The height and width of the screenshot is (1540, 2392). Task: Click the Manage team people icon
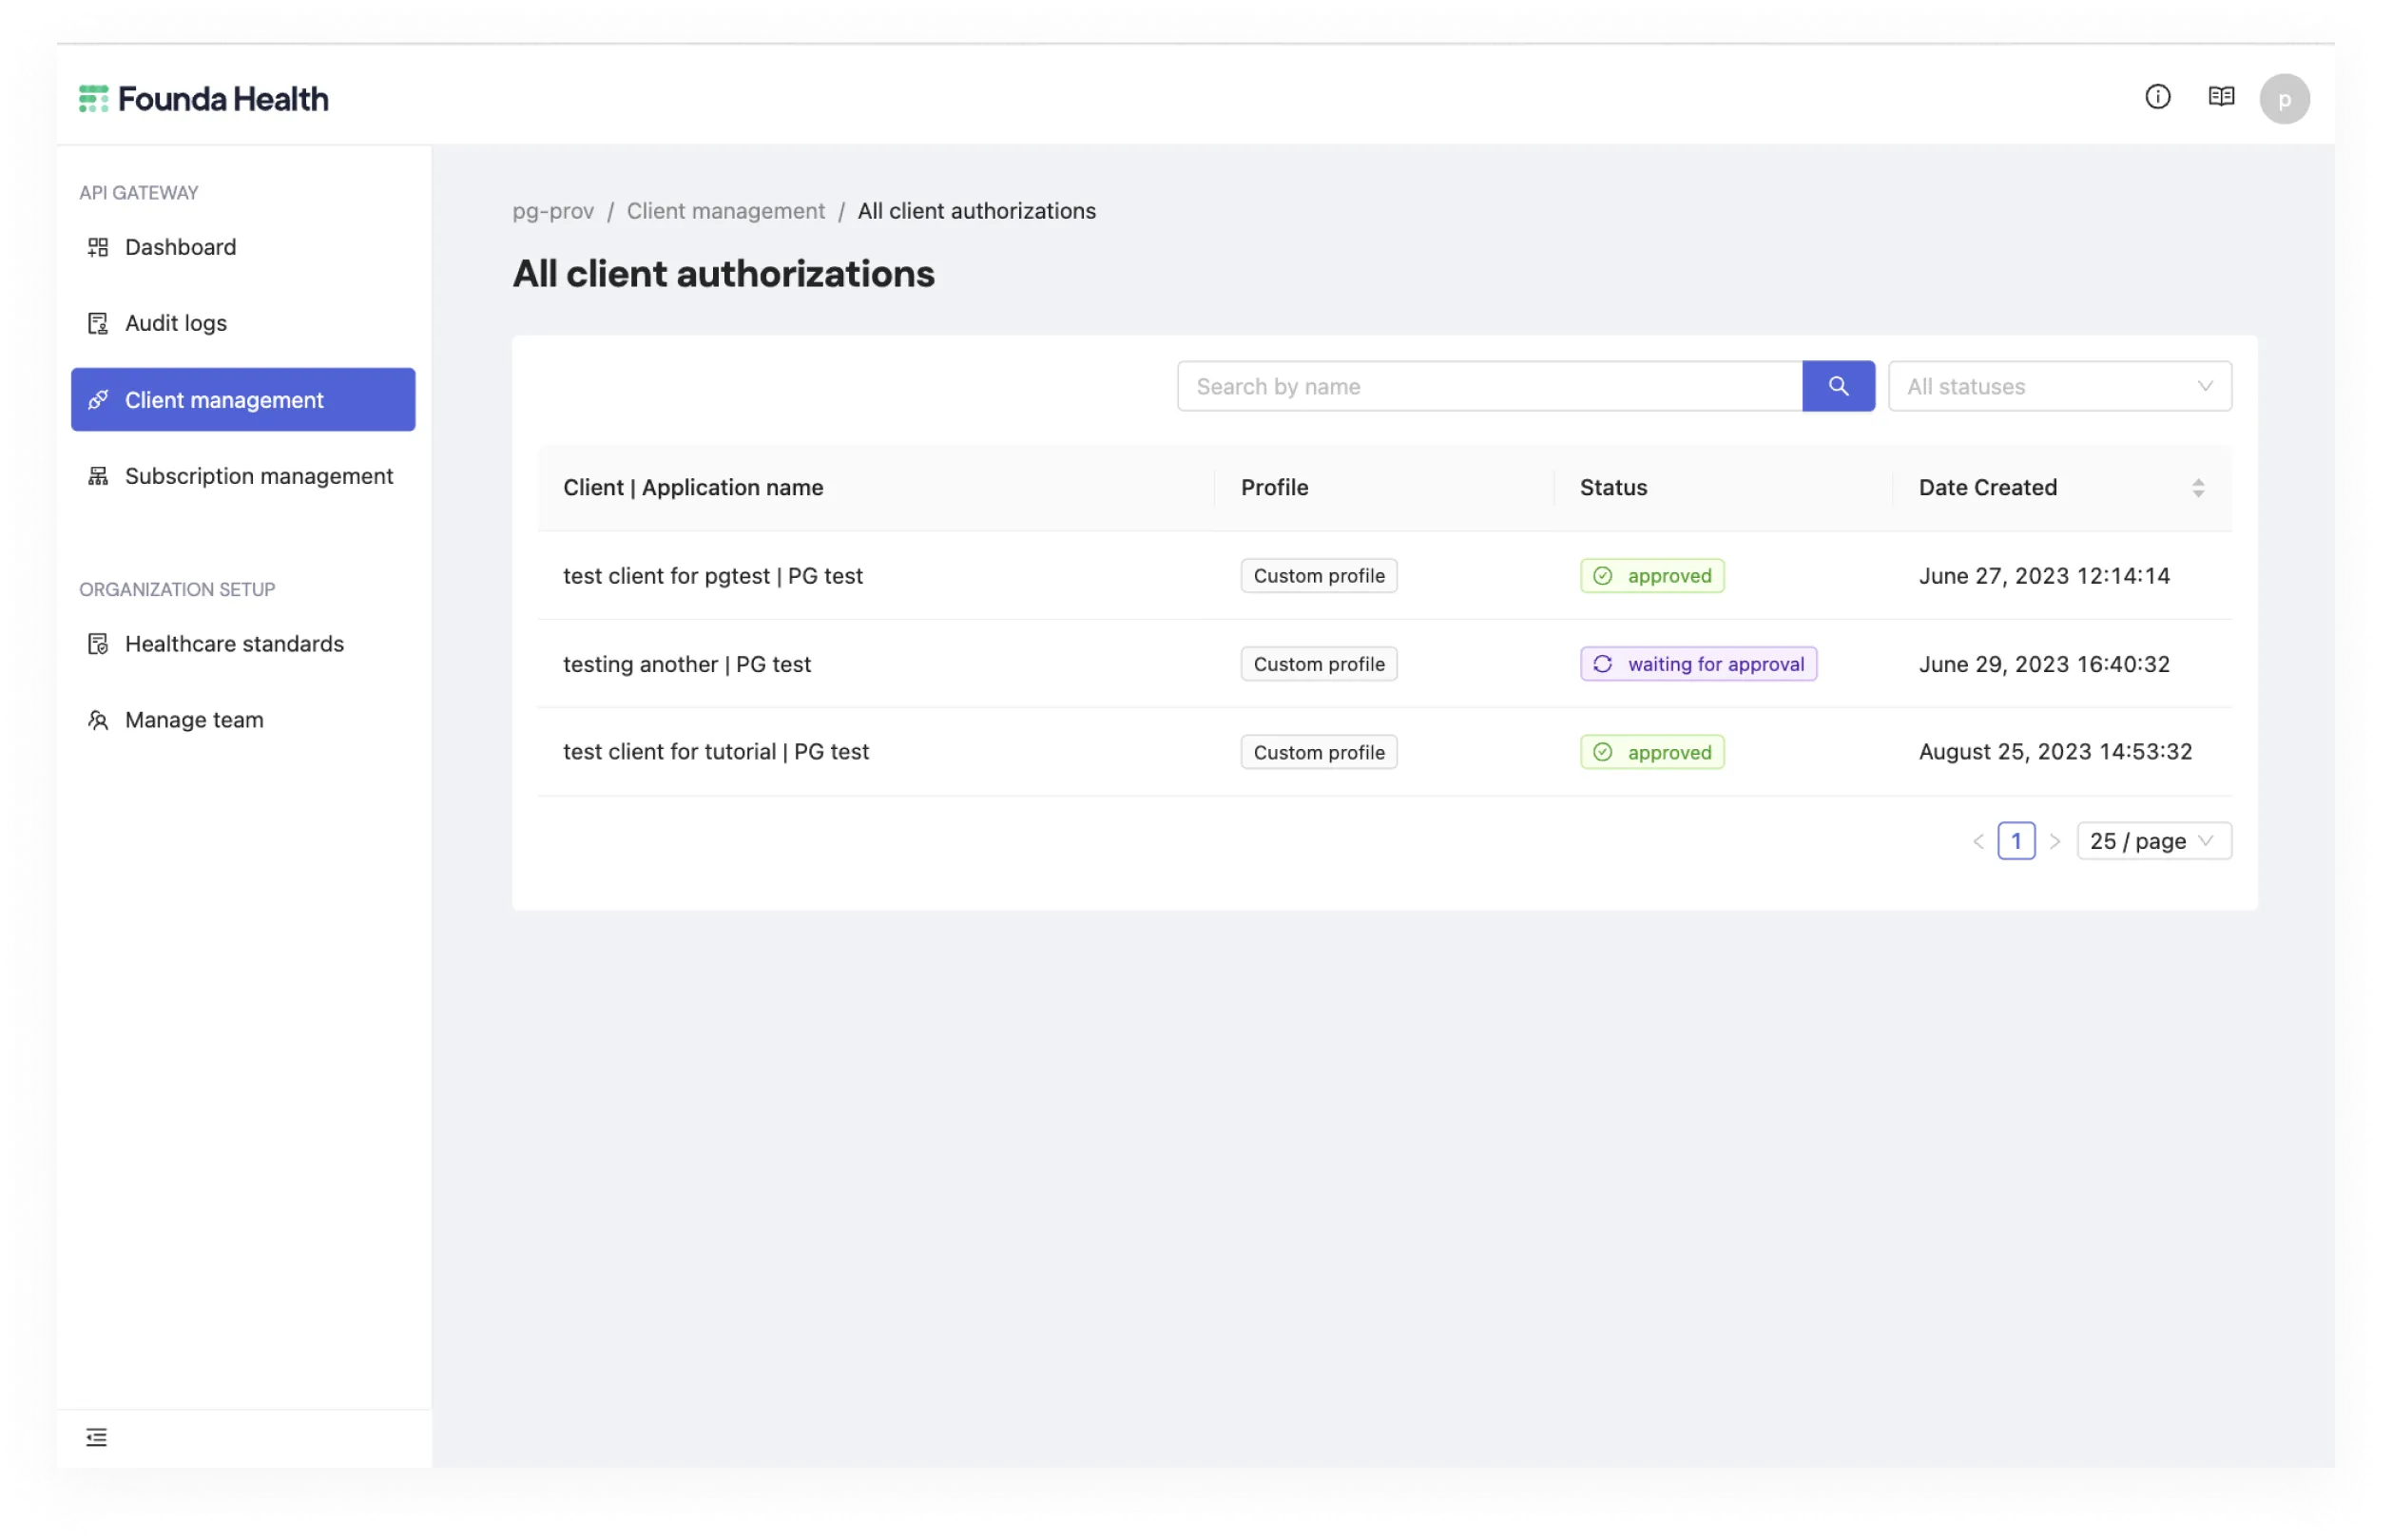98,720
